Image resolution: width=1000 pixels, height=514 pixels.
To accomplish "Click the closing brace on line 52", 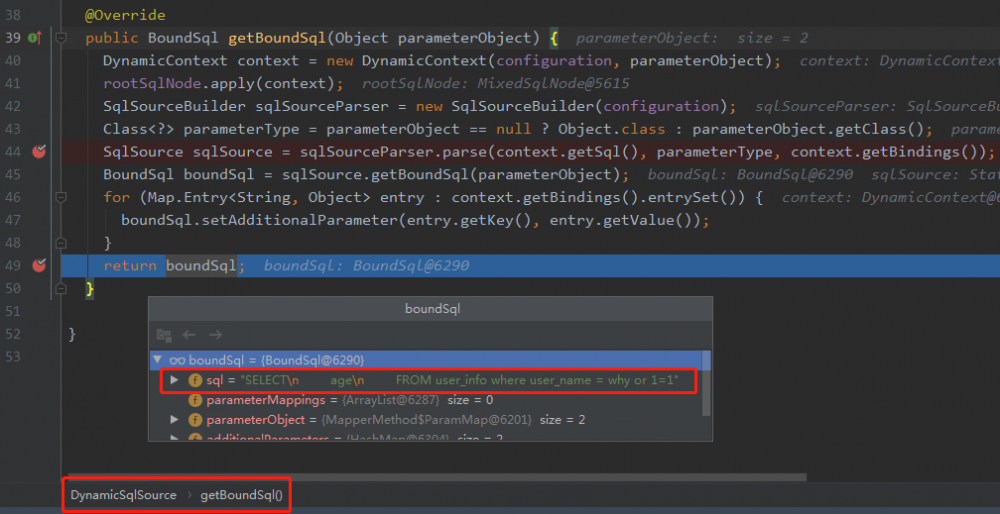I will pyautogui.click(x=72, y=334).
